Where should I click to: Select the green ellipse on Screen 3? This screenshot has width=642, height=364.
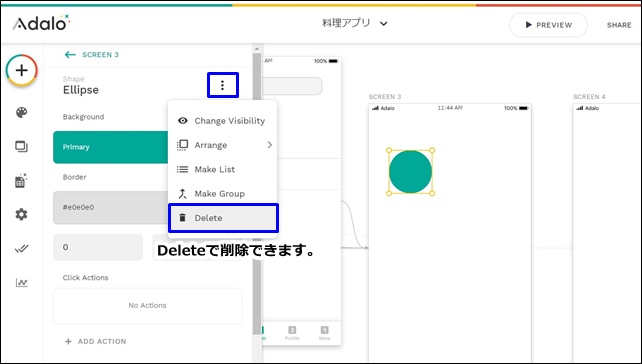[x=410, y=172]
